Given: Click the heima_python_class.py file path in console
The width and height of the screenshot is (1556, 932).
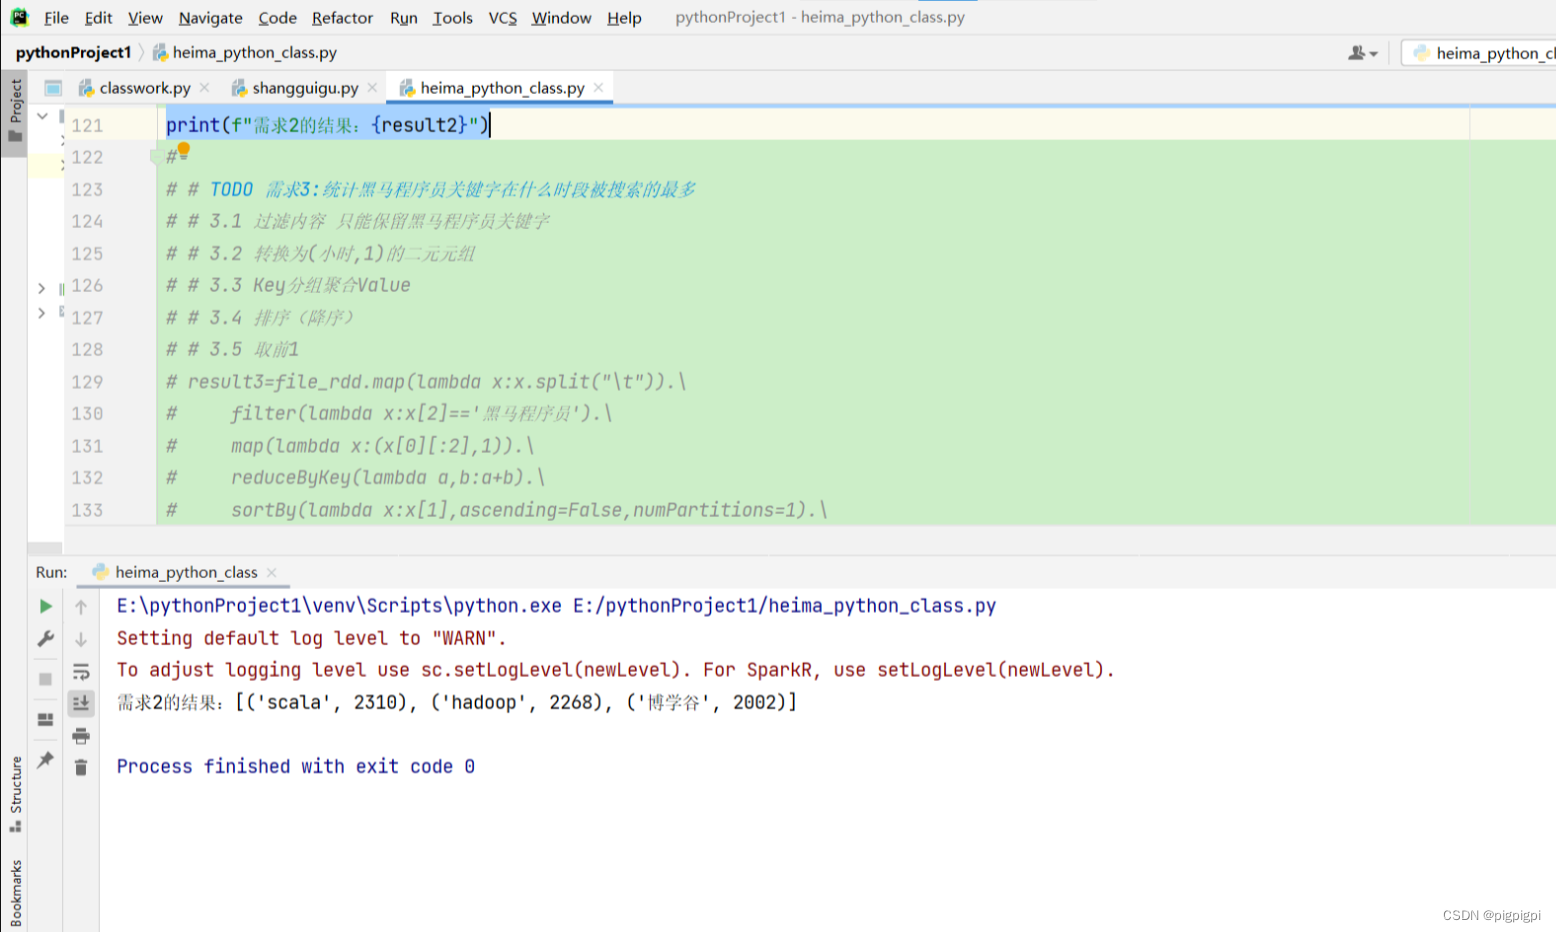Looking at the screenshot, I should 785,606.
